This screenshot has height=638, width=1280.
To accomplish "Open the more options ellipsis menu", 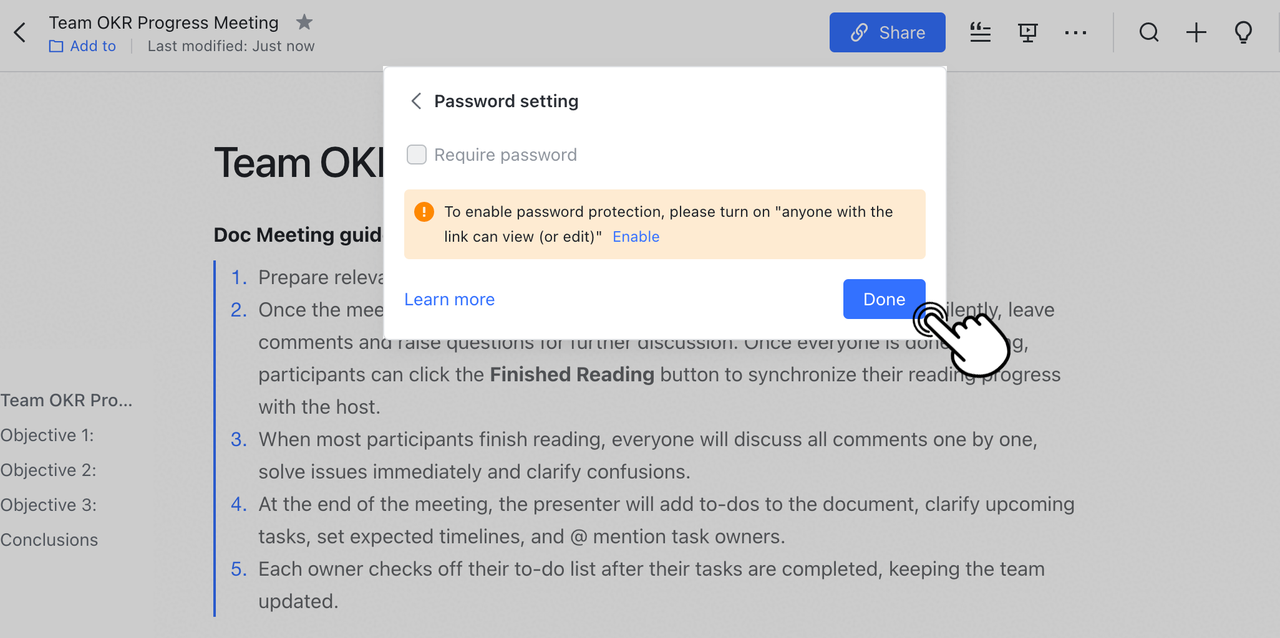I will tap(1075, 33).
